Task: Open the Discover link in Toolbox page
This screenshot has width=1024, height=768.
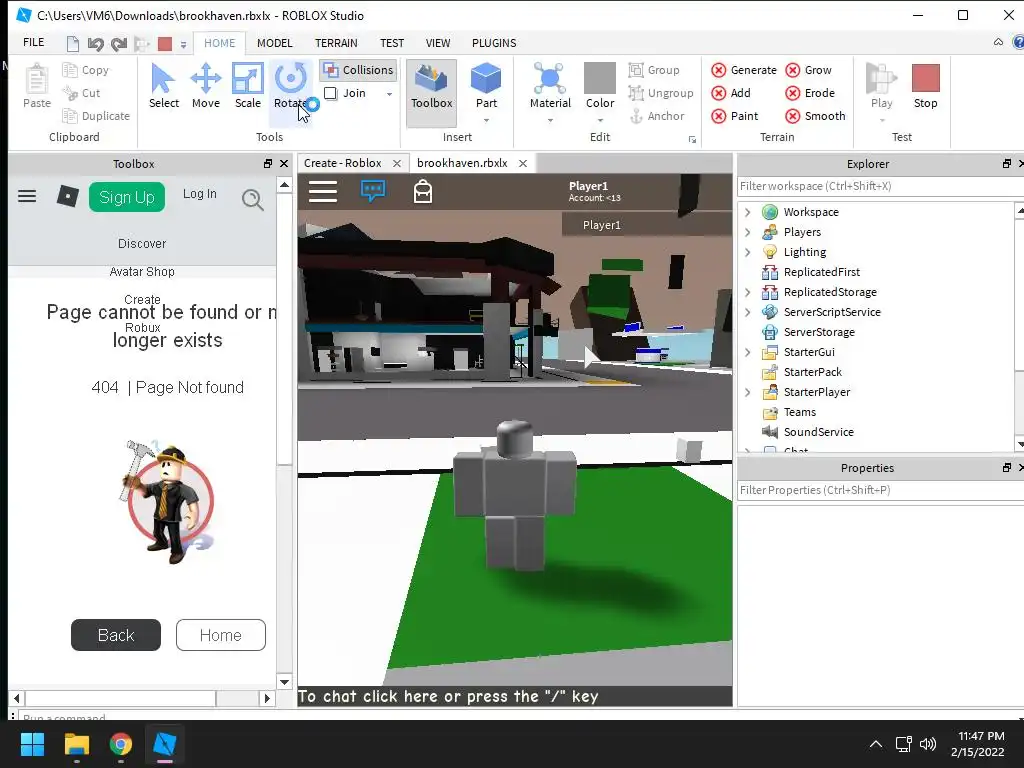Action: coord(142,244)
